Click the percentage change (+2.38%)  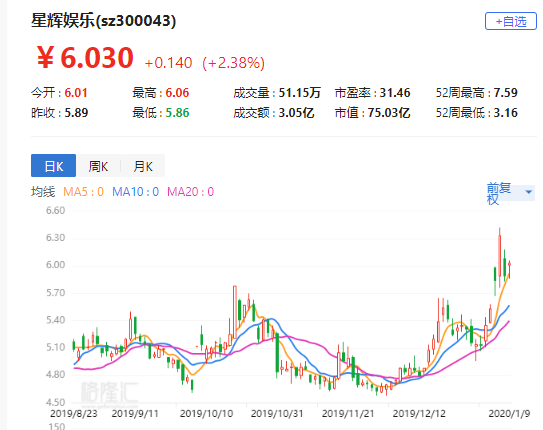(233, 63)
